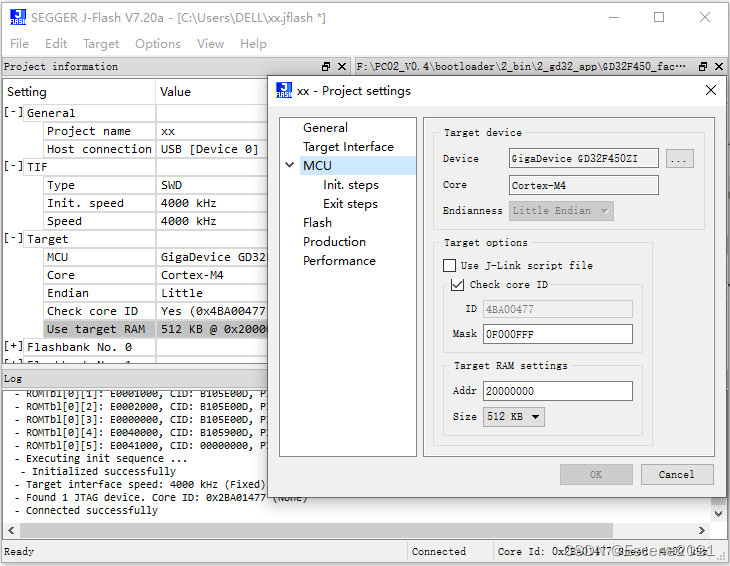Open the File menu

[20, 44]
